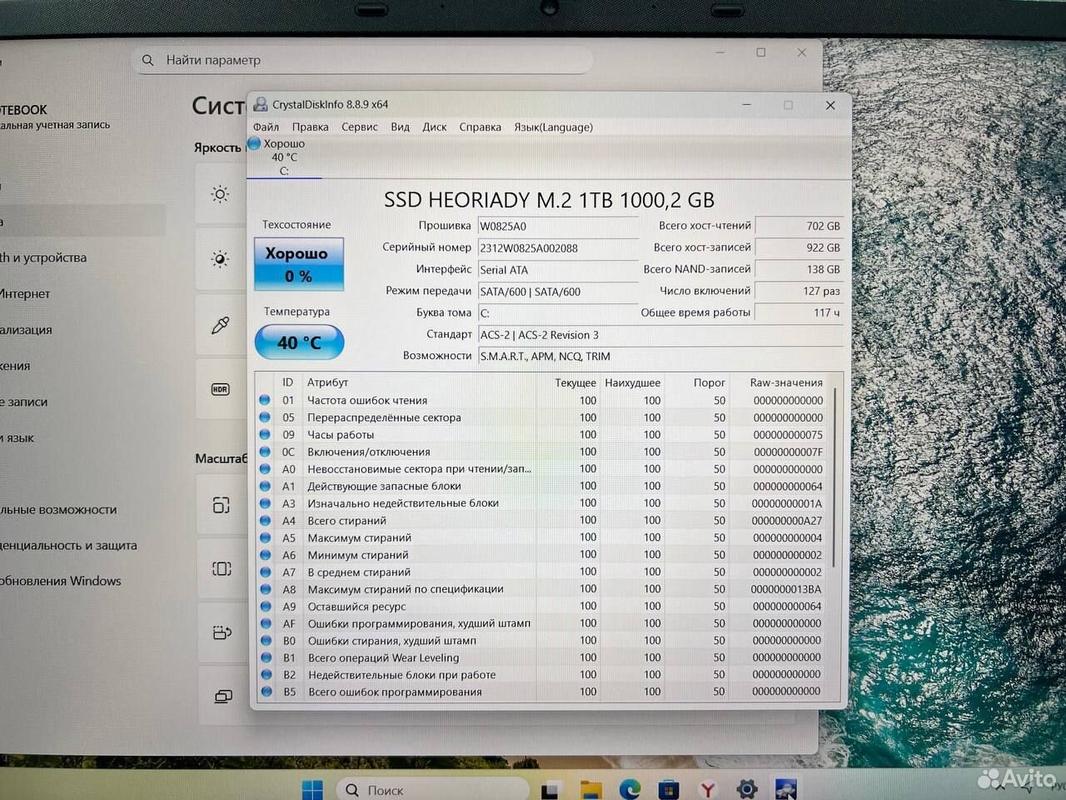Click the Windows Start button on taskbar
The height and width of the screenshot is (800, 1066).
312,790
